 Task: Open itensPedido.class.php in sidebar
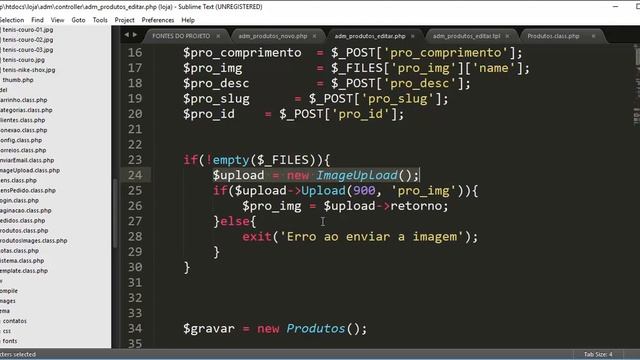coord(28,190)
